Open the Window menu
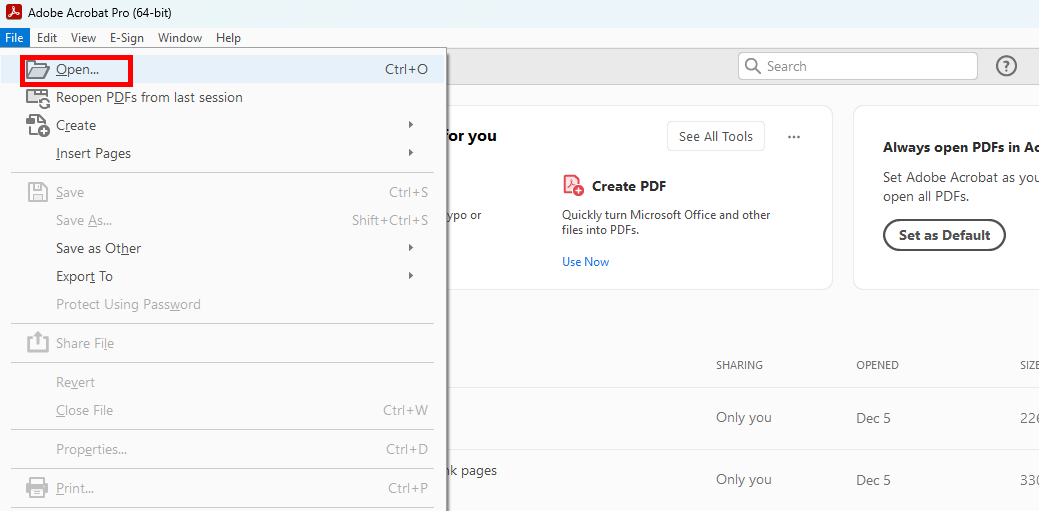Image resolution: width=1039 pixels, height=511 pixels. pyautogui.click(x=180, y=38)
